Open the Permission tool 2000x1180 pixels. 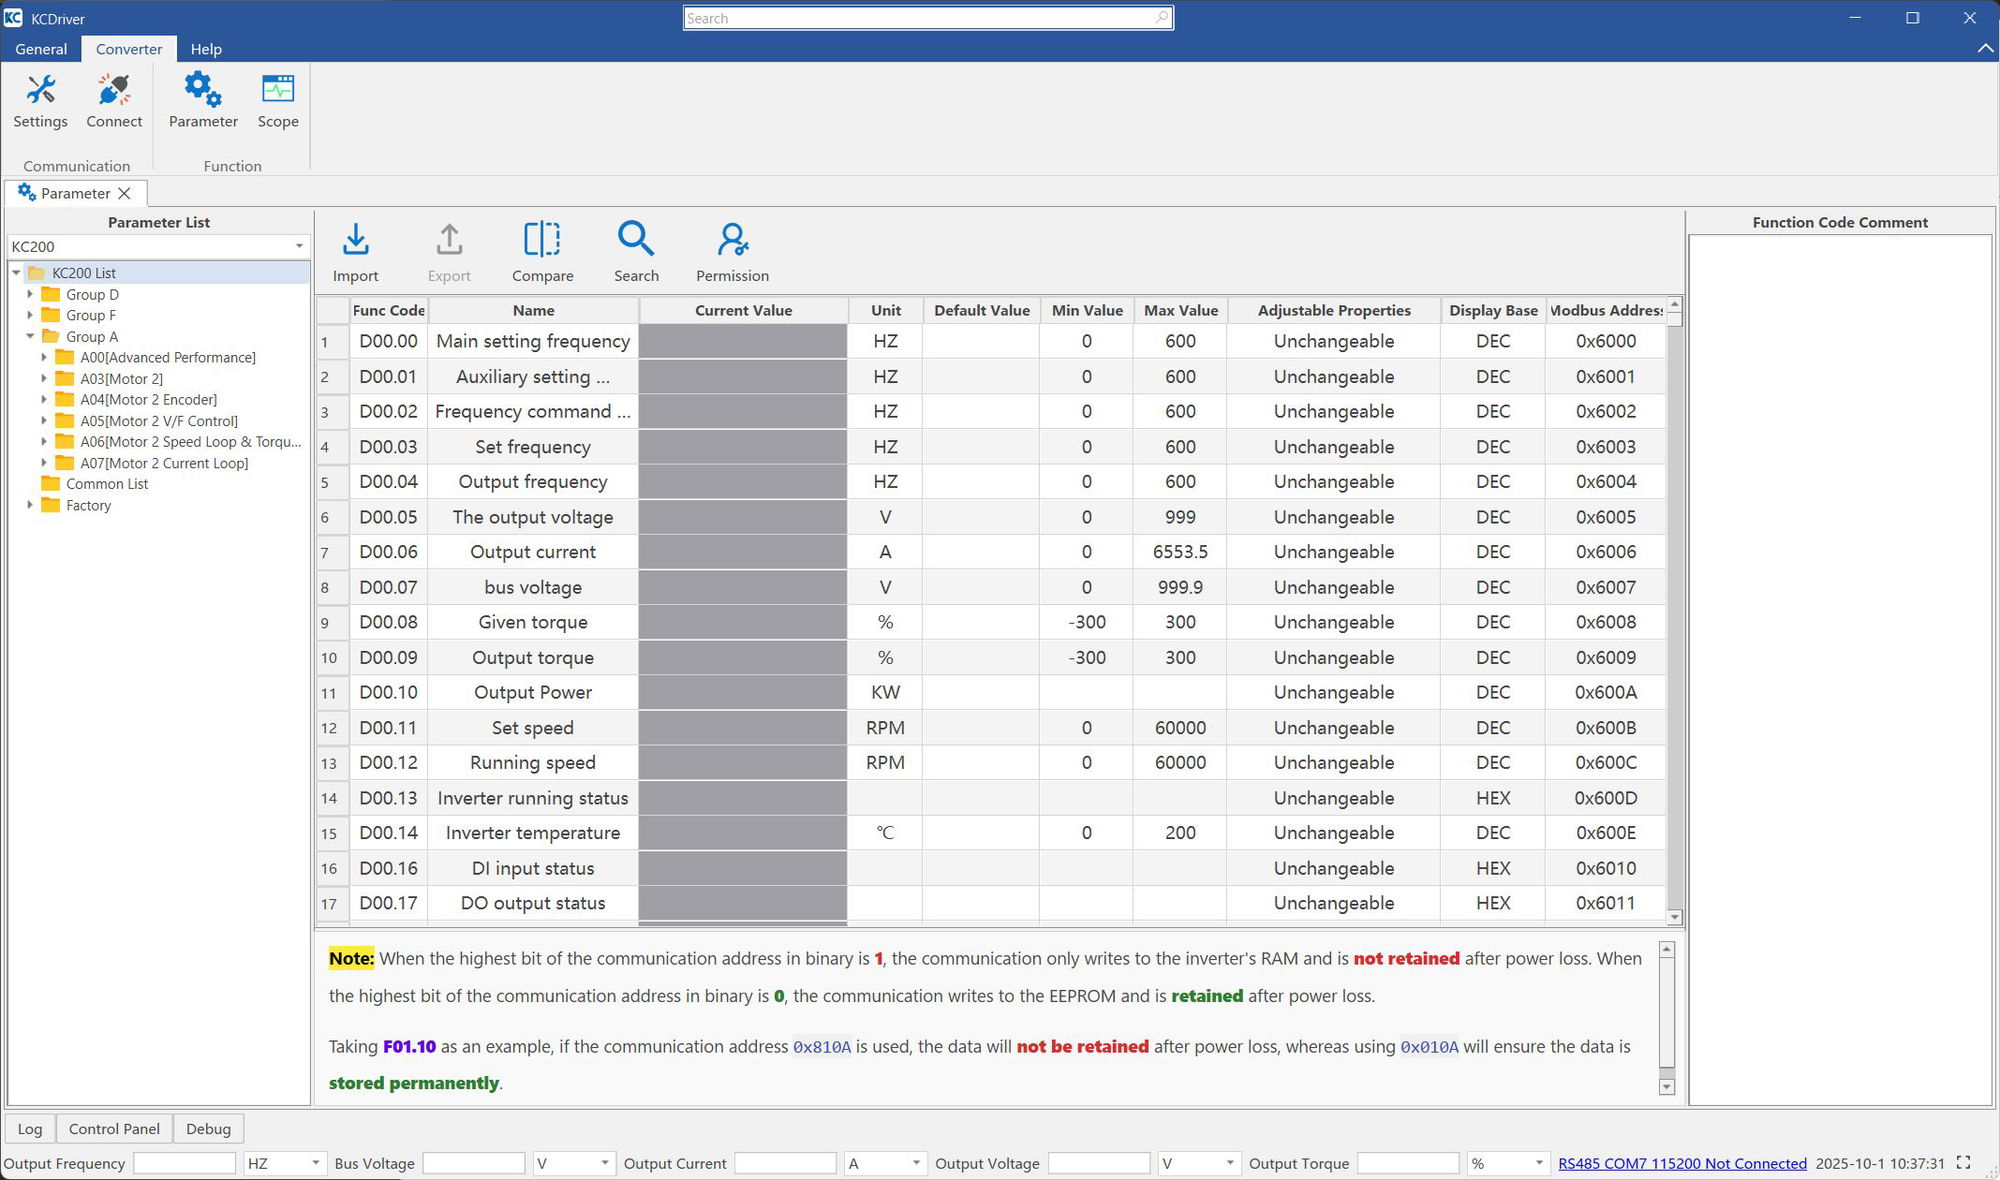(x=732, y=250)
